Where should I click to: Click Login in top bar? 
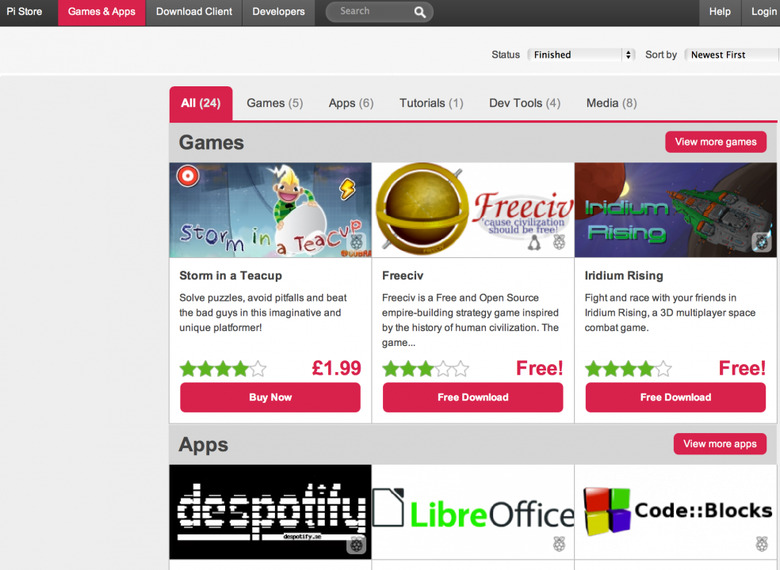click(763, 12)
